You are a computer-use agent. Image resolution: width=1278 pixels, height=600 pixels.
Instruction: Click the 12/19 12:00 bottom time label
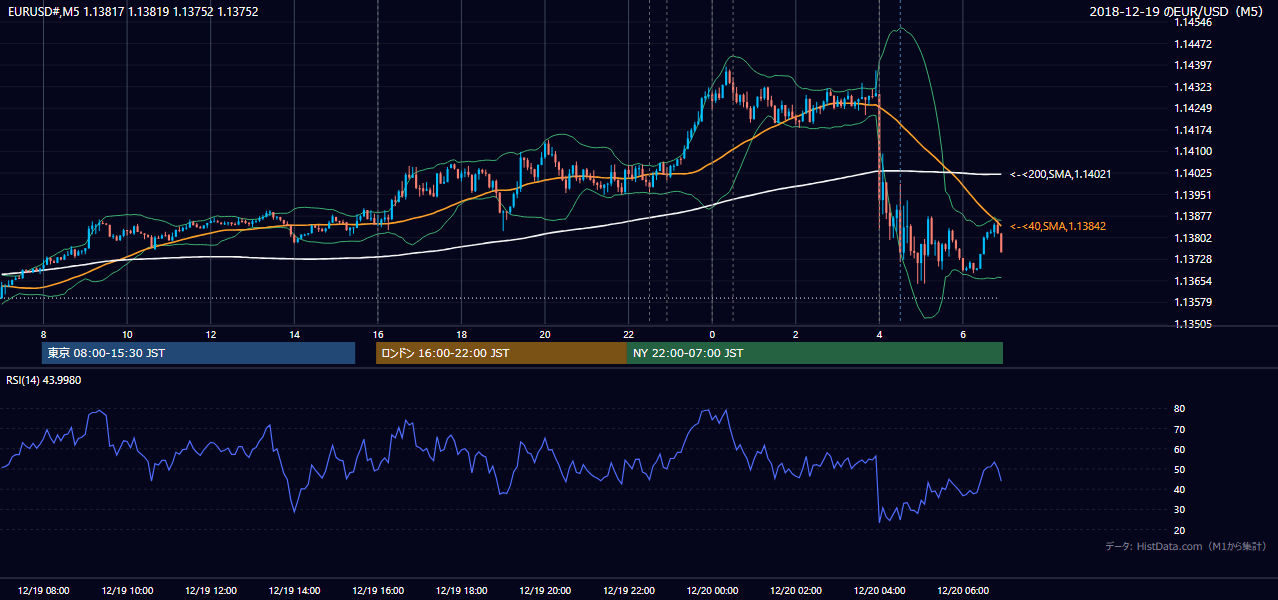tap(211, 591)
